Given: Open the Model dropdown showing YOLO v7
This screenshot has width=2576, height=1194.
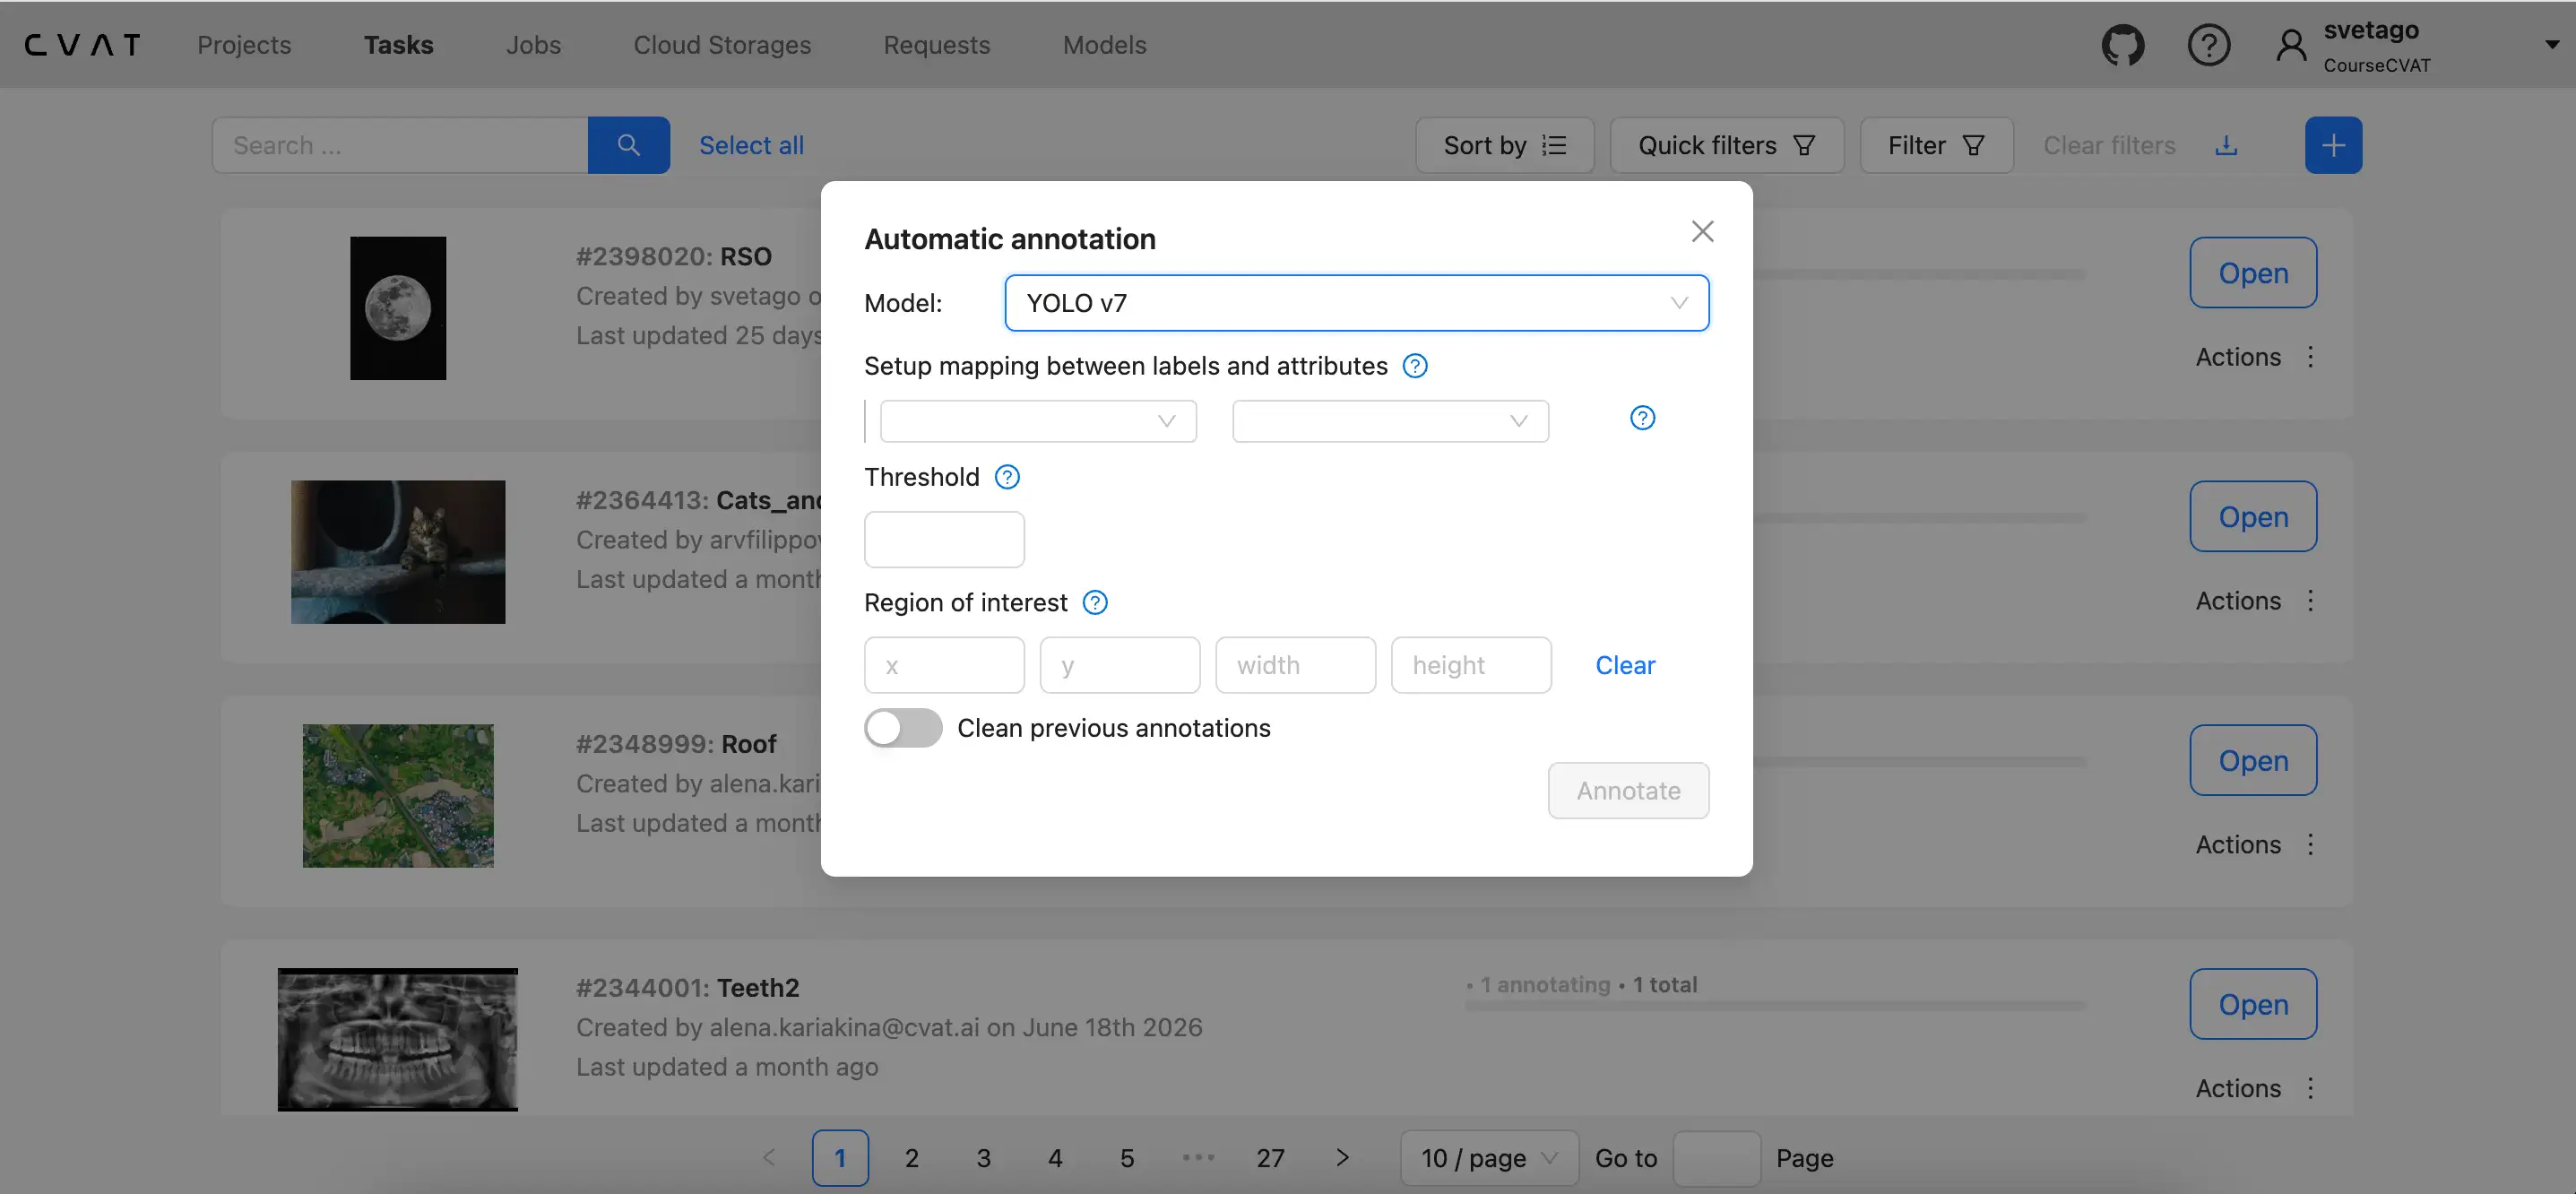Looking at the screenshot, I should point(1357,303).
